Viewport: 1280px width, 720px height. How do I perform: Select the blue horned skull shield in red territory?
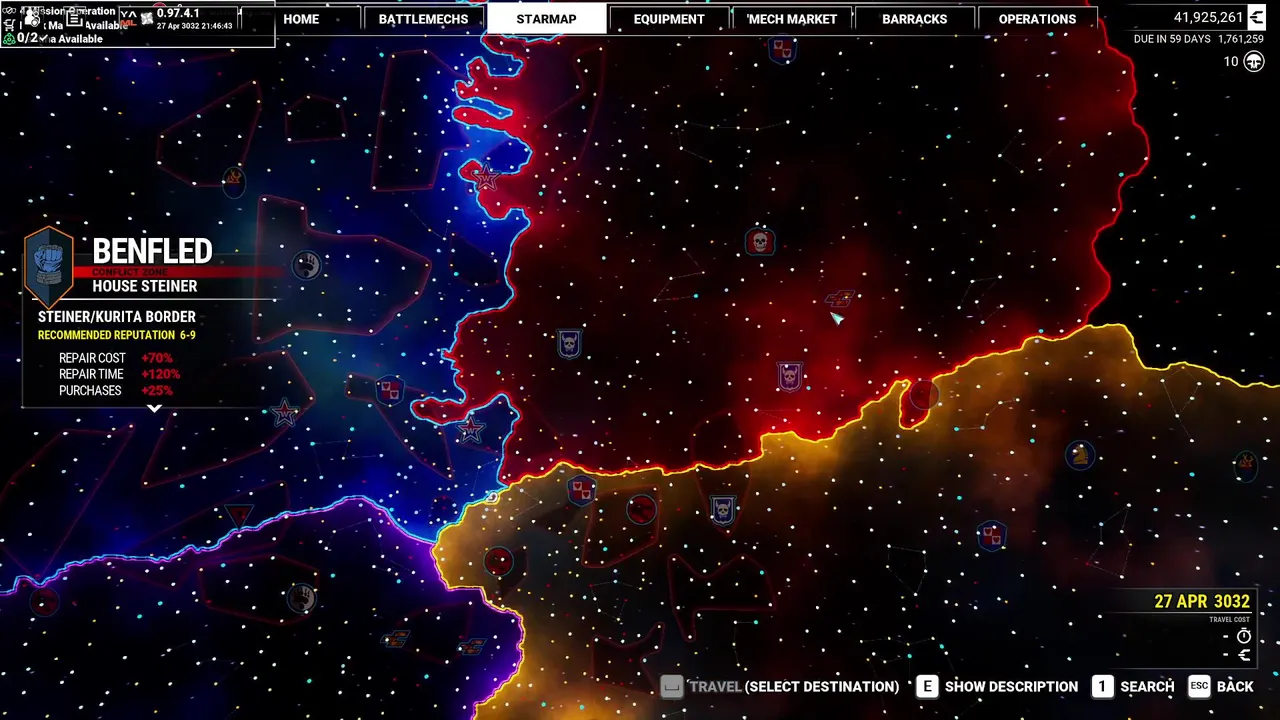(x=569, y=344)
